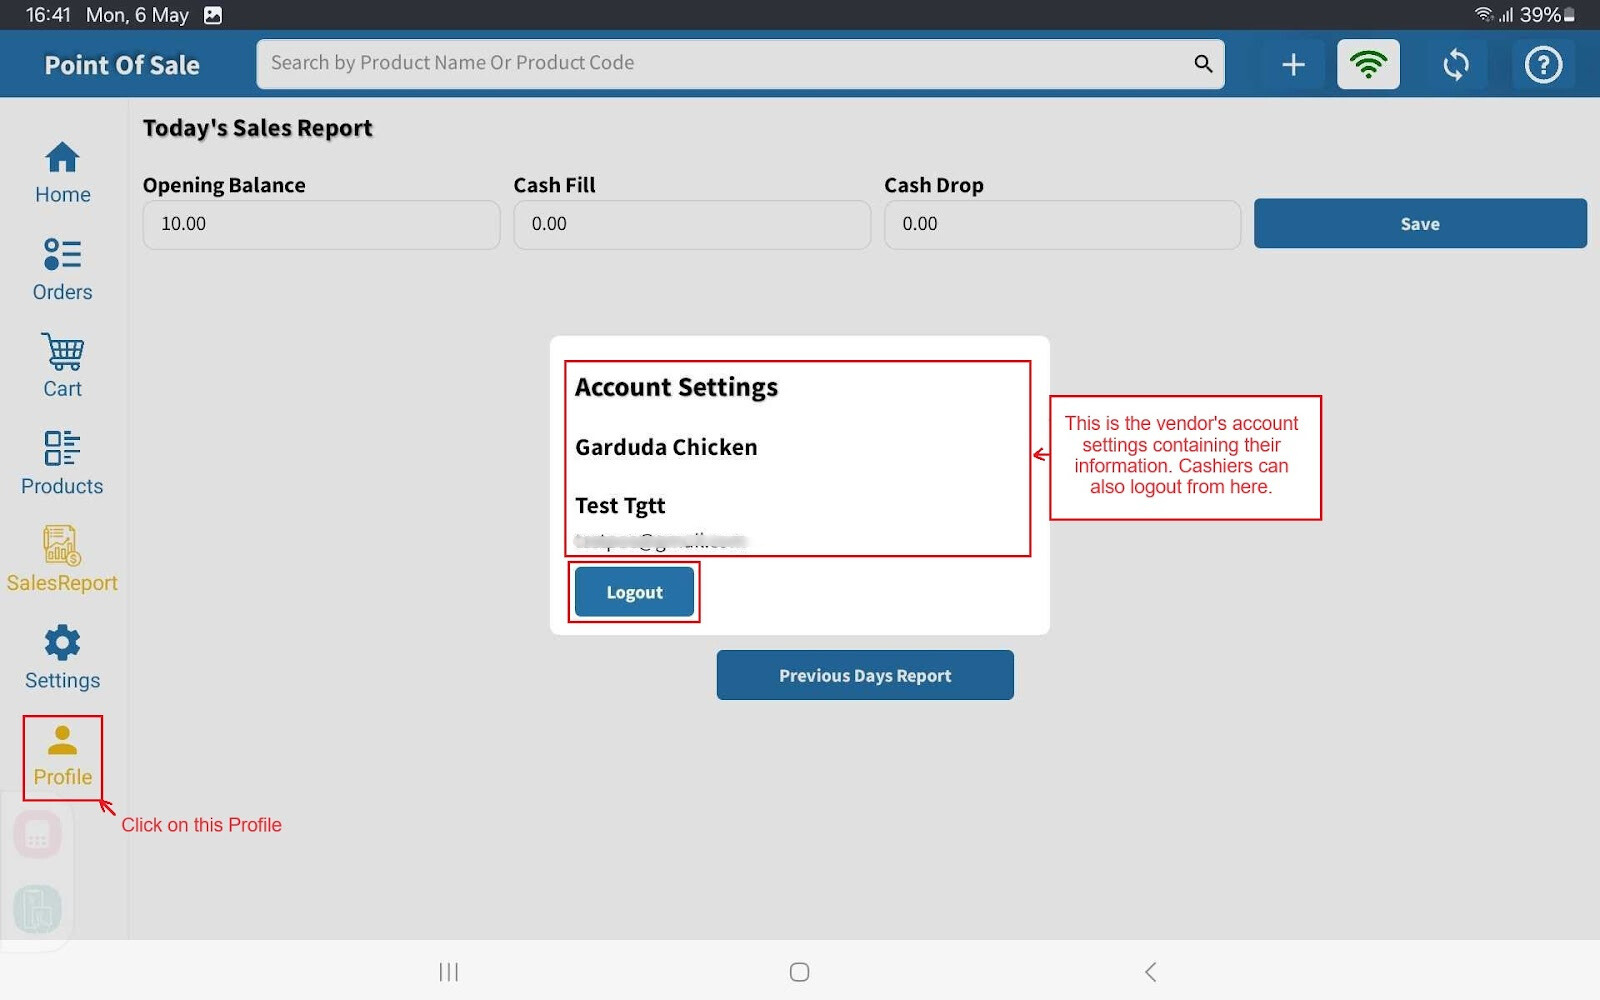Edit the Opening Balance field
This screenshot has height=1000, width=1600.
pyautogui.click(x=321, y=224)
